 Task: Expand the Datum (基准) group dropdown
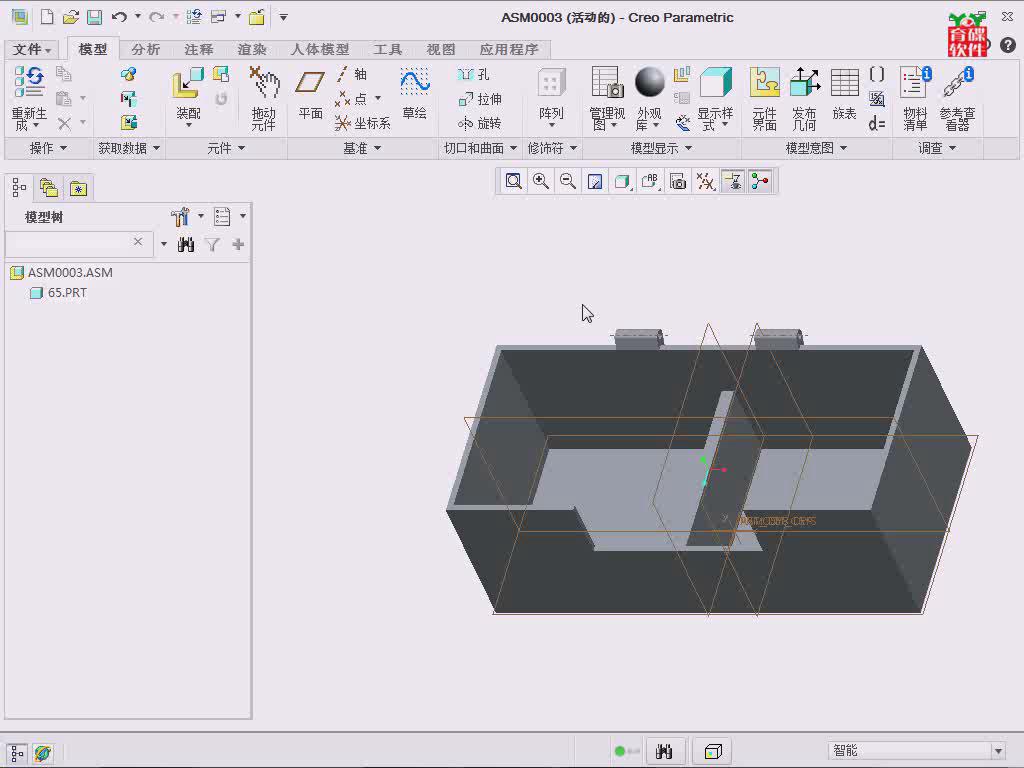362,148
